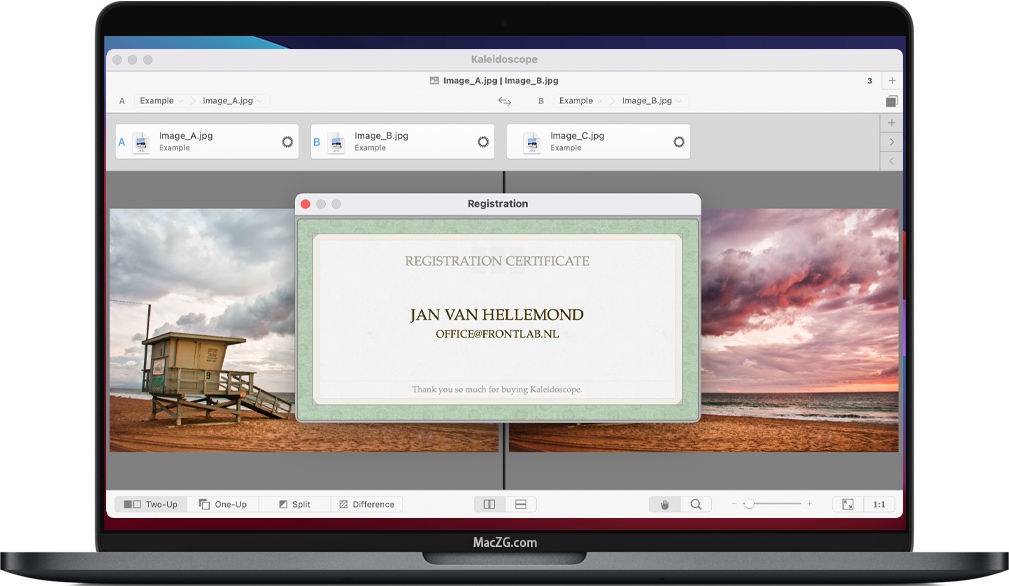This screenshot has height=586, width=1009.
Task: Open the Image_B.jpg path dropdown
Action: [651, 101]
